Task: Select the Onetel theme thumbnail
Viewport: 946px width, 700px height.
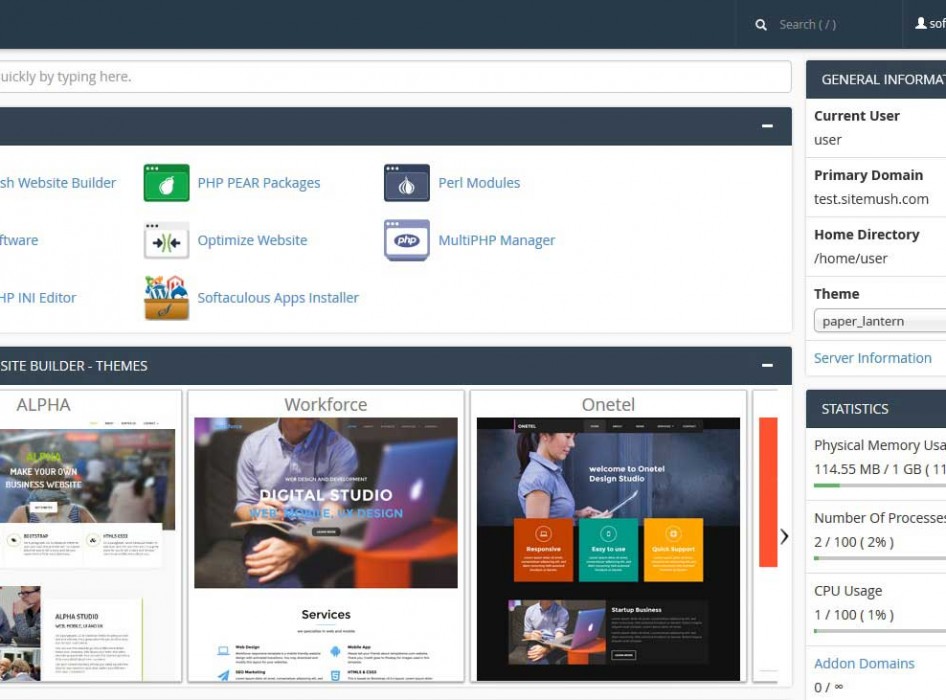Action: [608, 549]
